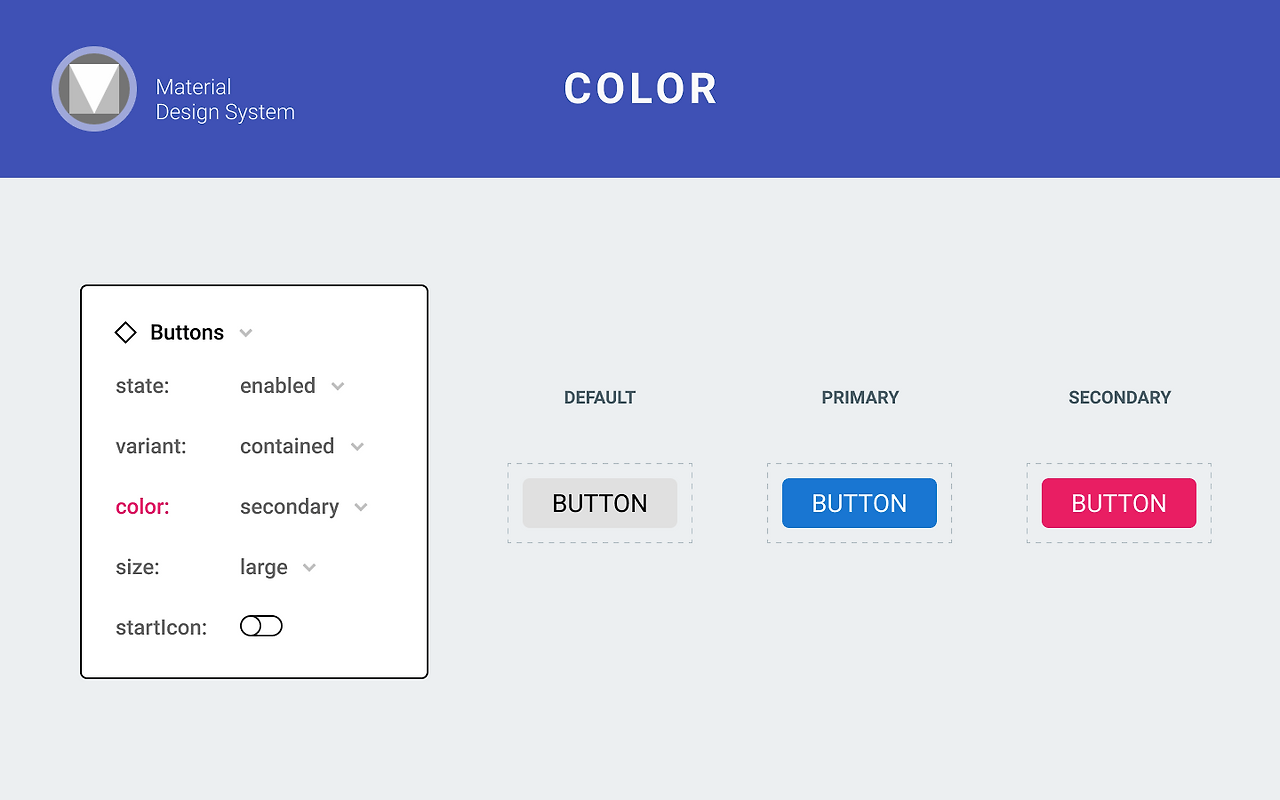Click the dropdown arrow beside secondary

360,507
